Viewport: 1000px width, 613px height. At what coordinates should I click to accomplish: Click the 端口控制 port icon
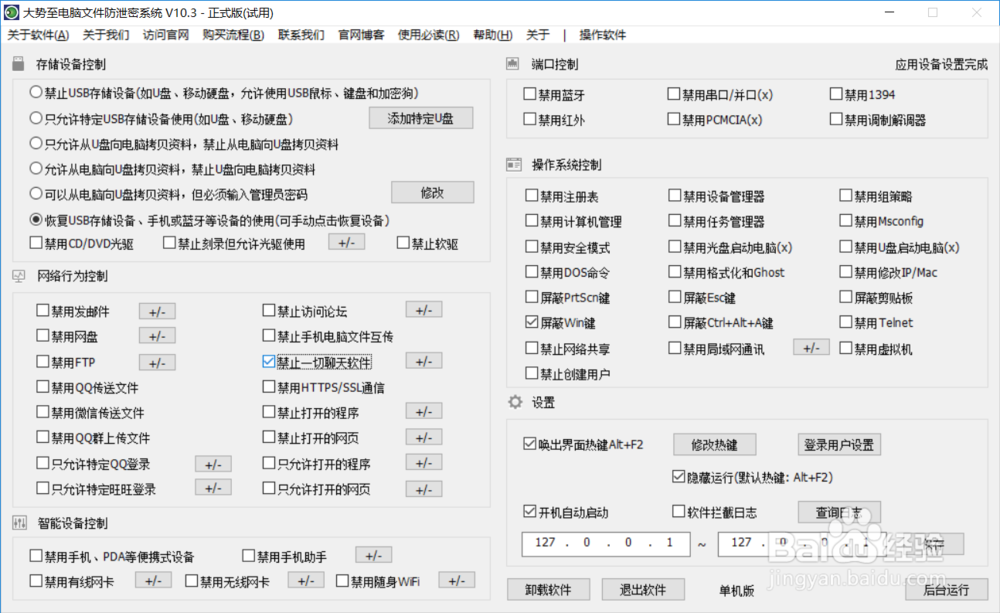click(x=513, y=63)
